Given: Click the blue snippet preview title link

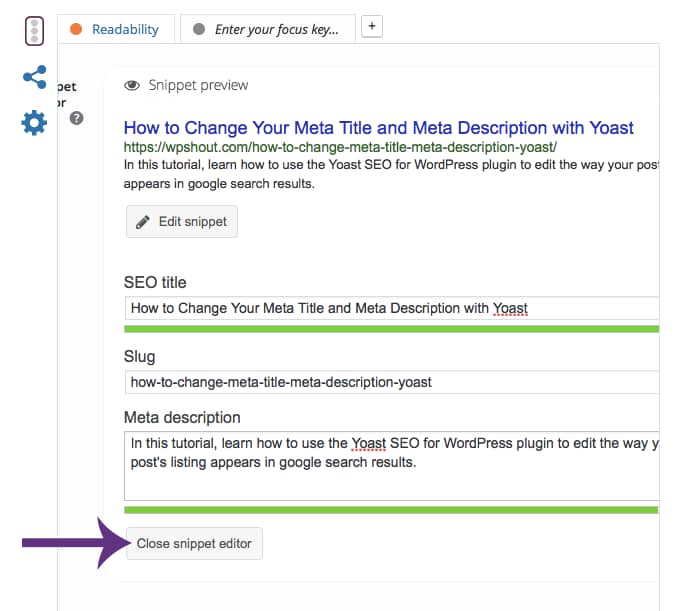Looking at the screenshot, I should click(x=378, y=128).
